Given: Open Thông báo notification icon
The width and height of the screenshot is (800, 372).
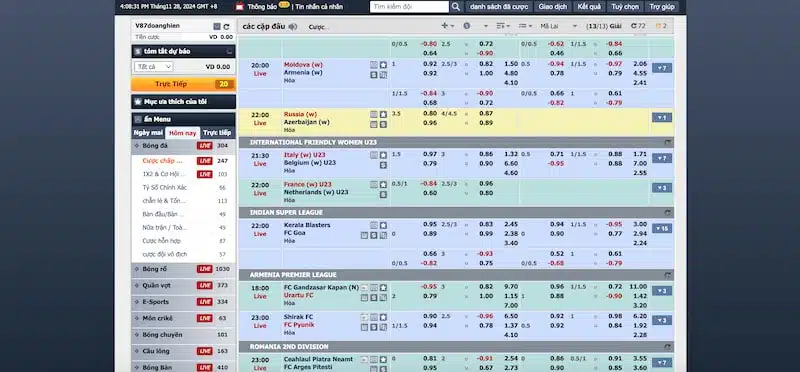Looking at the screenshot, I should point(240,7).
